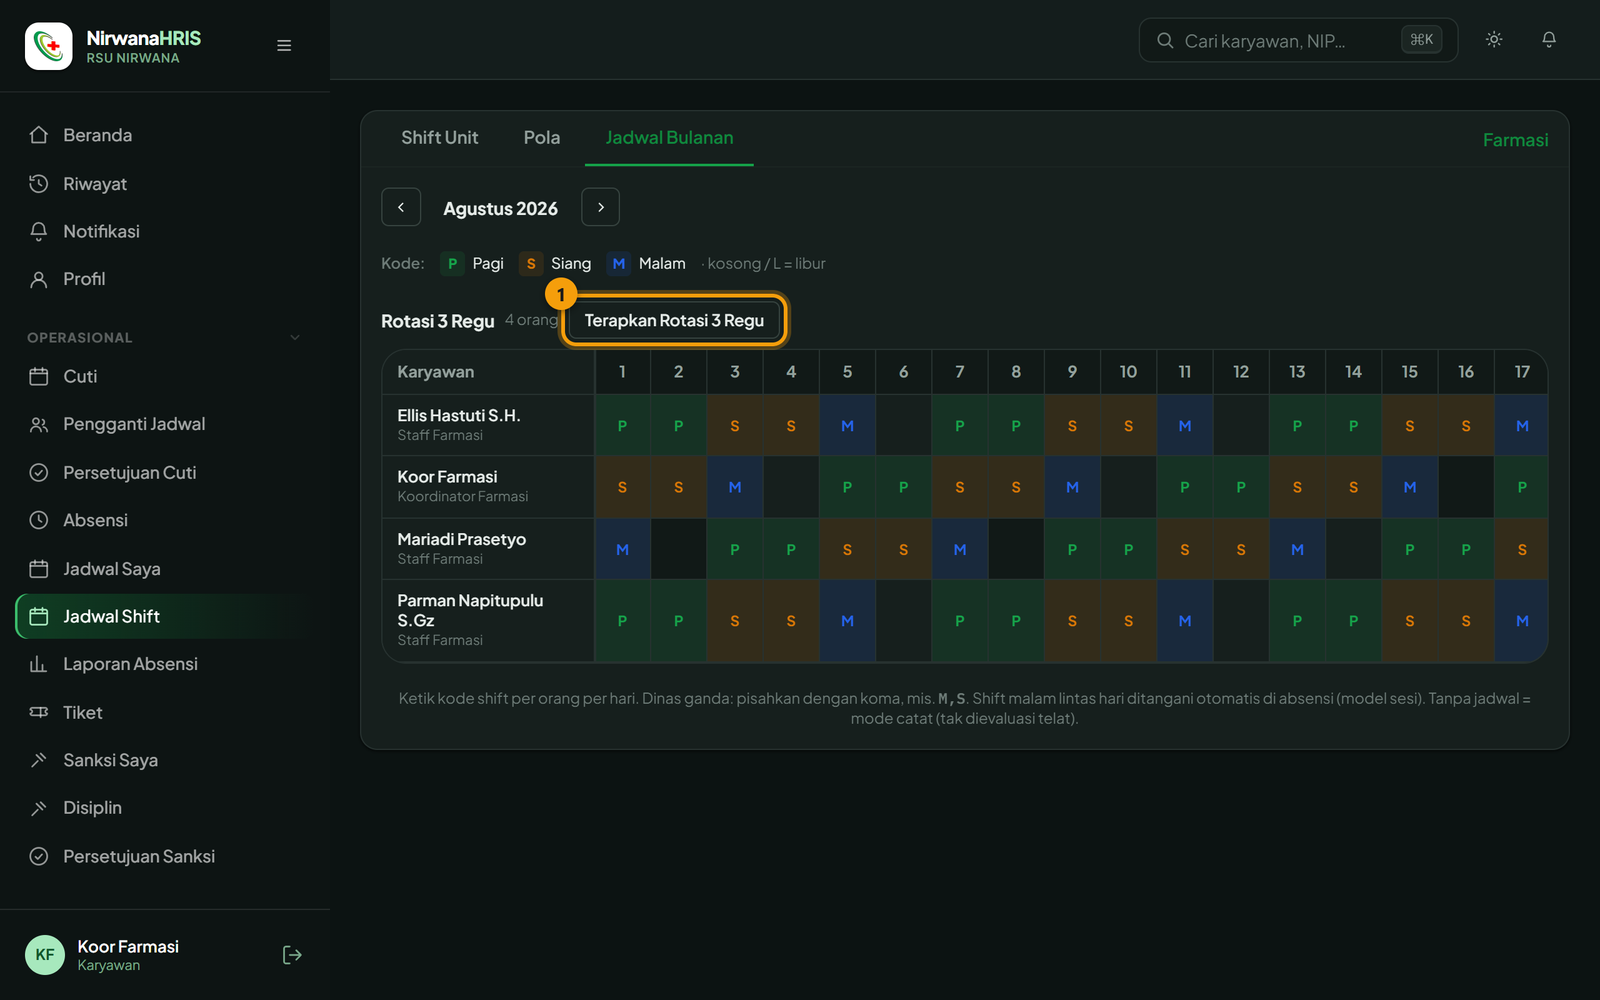
Task: Collapse sidebar with hamburger icon
Action: [284, 46]
